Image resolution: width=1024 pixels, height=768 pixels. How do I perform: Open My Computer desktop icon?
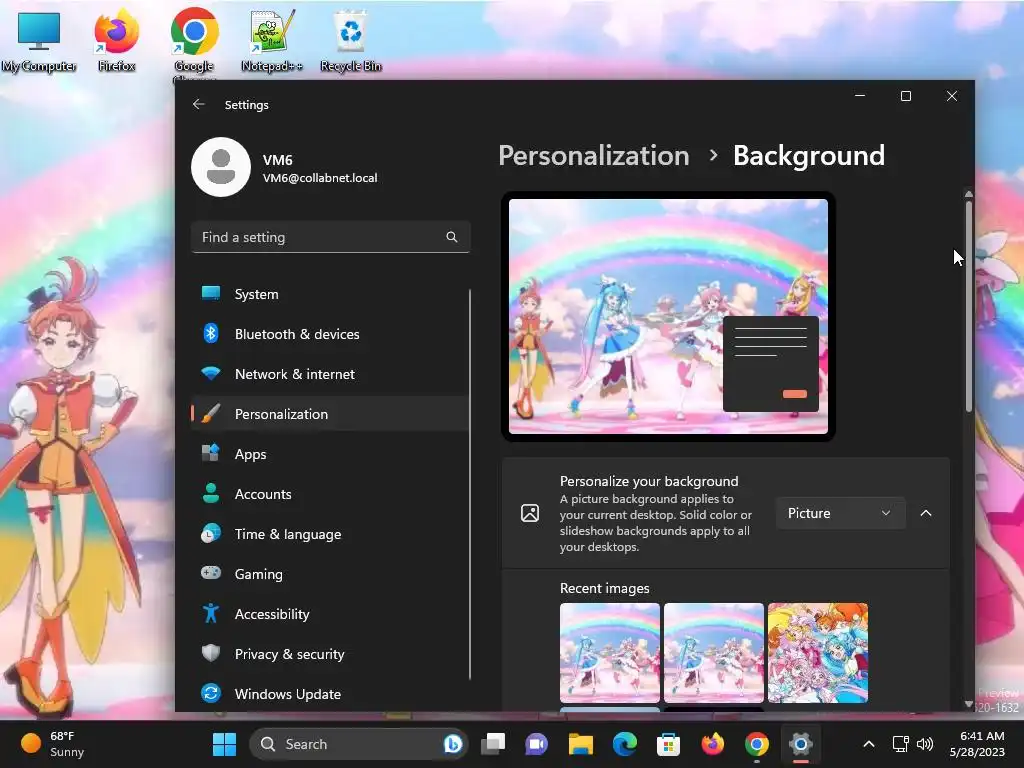(39, 42)
